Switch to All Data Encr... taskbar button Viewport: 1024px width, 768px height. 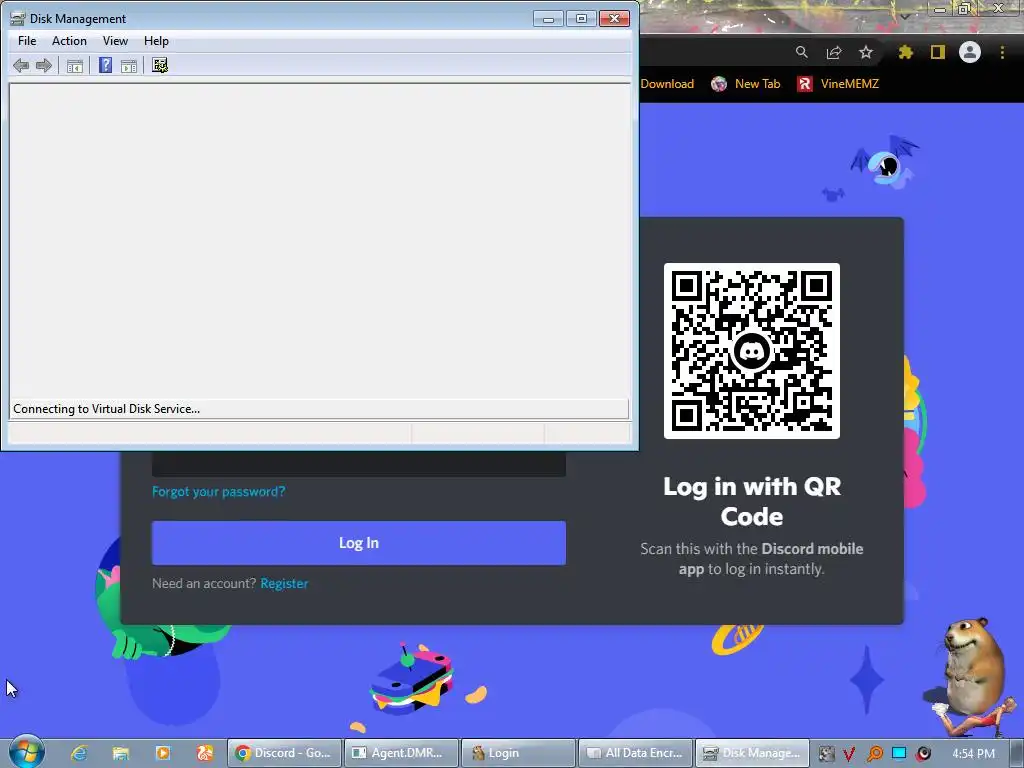point(635,753)
